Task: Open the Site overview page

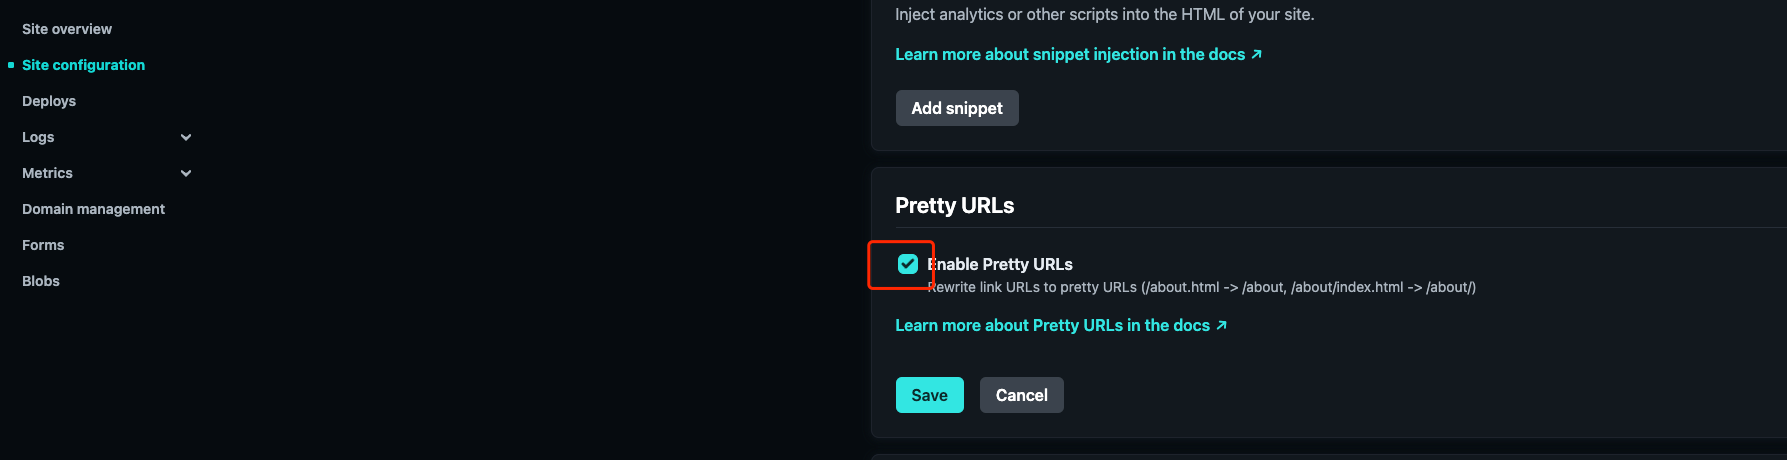Action: click(x=67, y=29)
